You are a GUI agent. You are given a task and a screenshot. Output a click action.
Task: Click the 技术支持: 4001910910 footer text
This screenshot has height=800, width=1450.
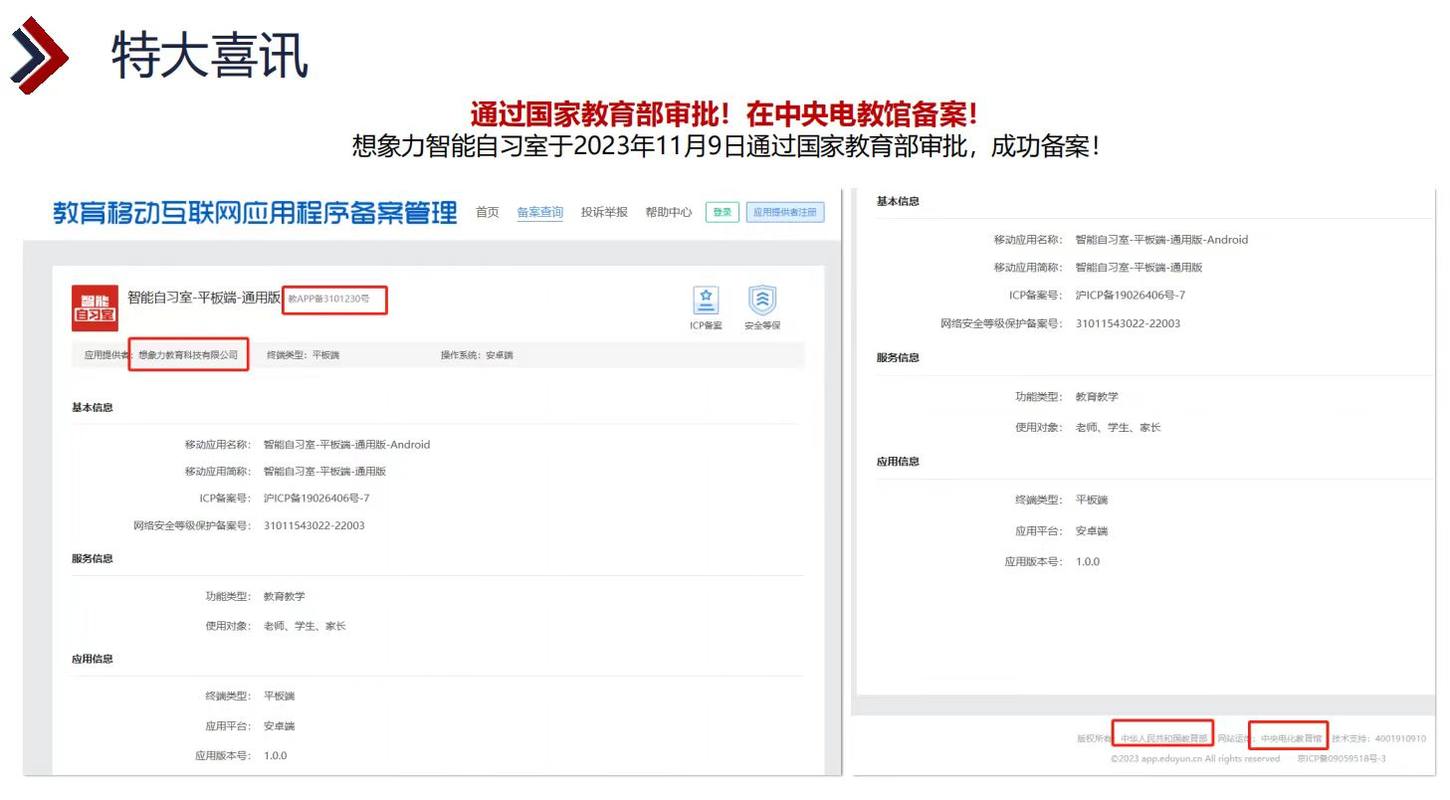click(x=1379, y=738)
